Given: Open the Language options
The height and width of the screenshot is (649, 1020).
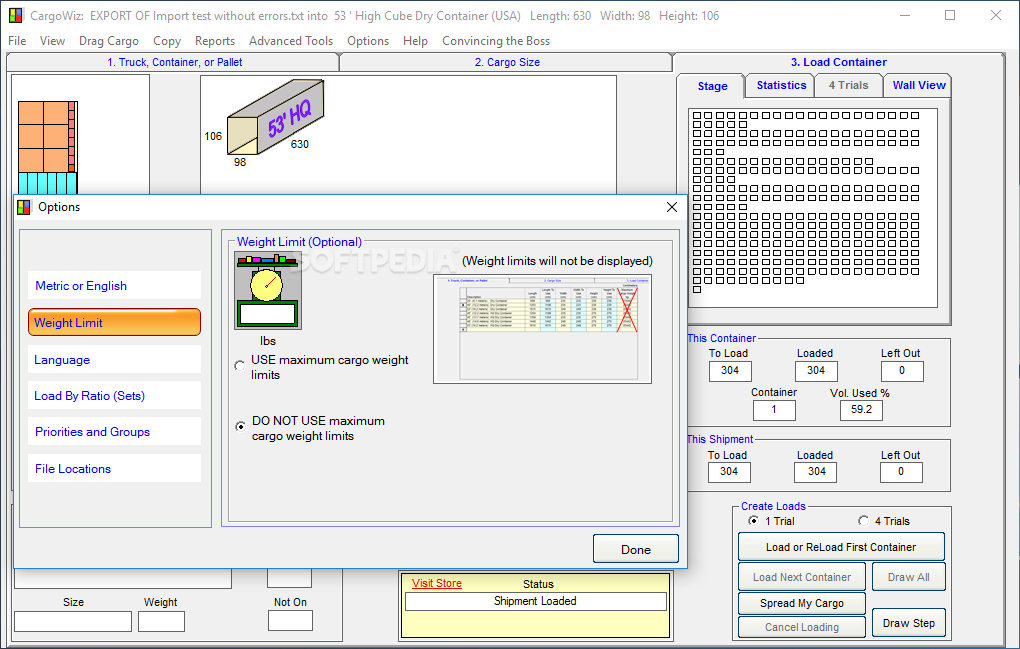Looking at the screenshot, I should pyautogui.click(x=114, y=360).
